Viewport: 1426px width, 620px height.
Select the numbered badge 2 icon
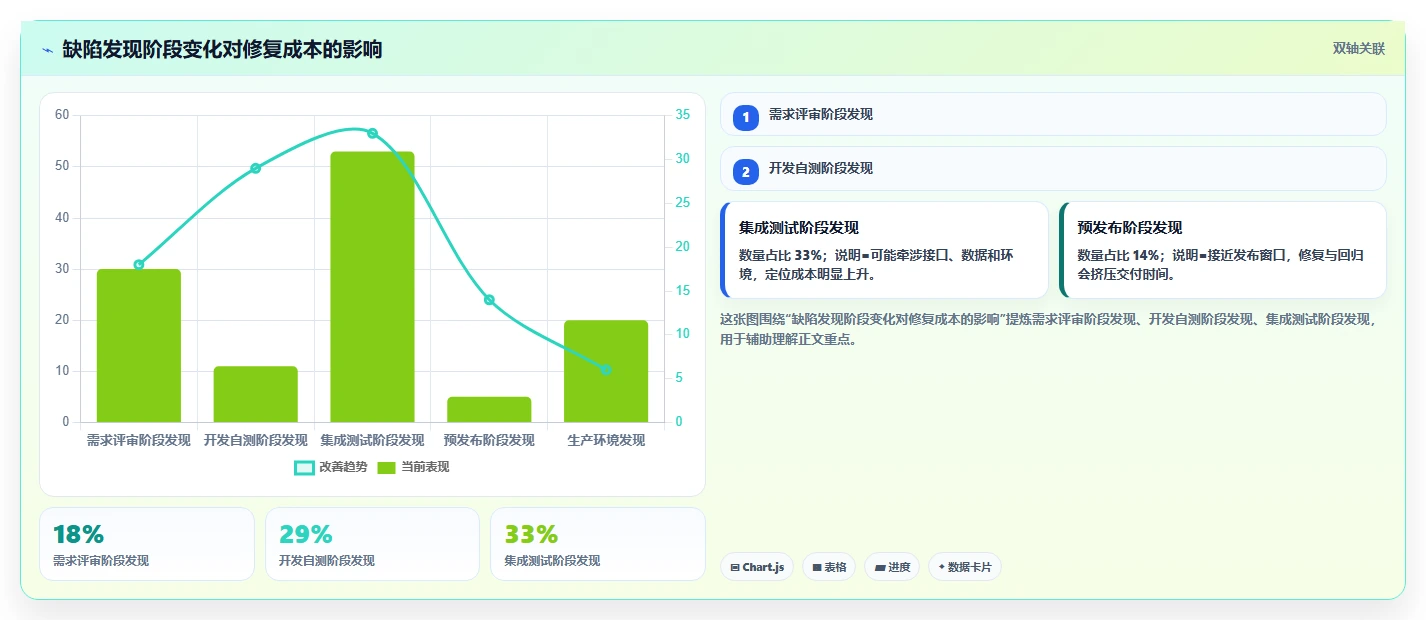coord(746,172)
